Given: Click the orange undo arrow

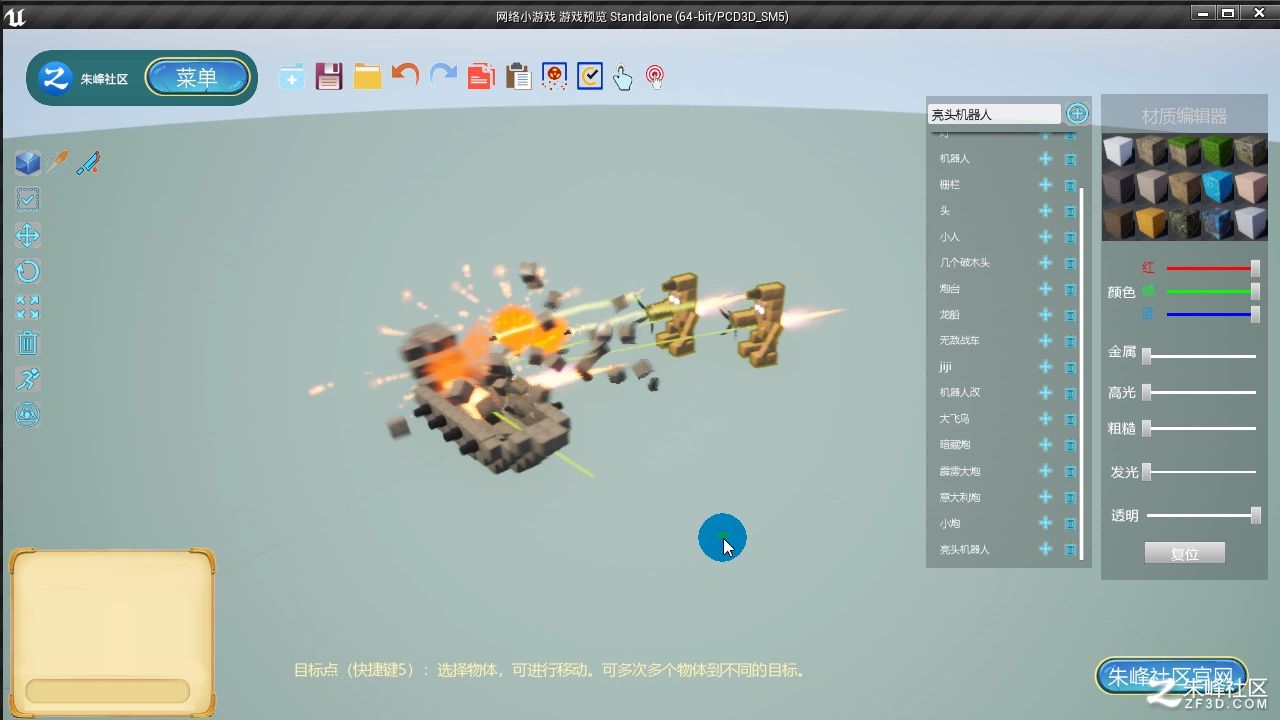Looking at the screenshot, I should [x=405, y=76].
